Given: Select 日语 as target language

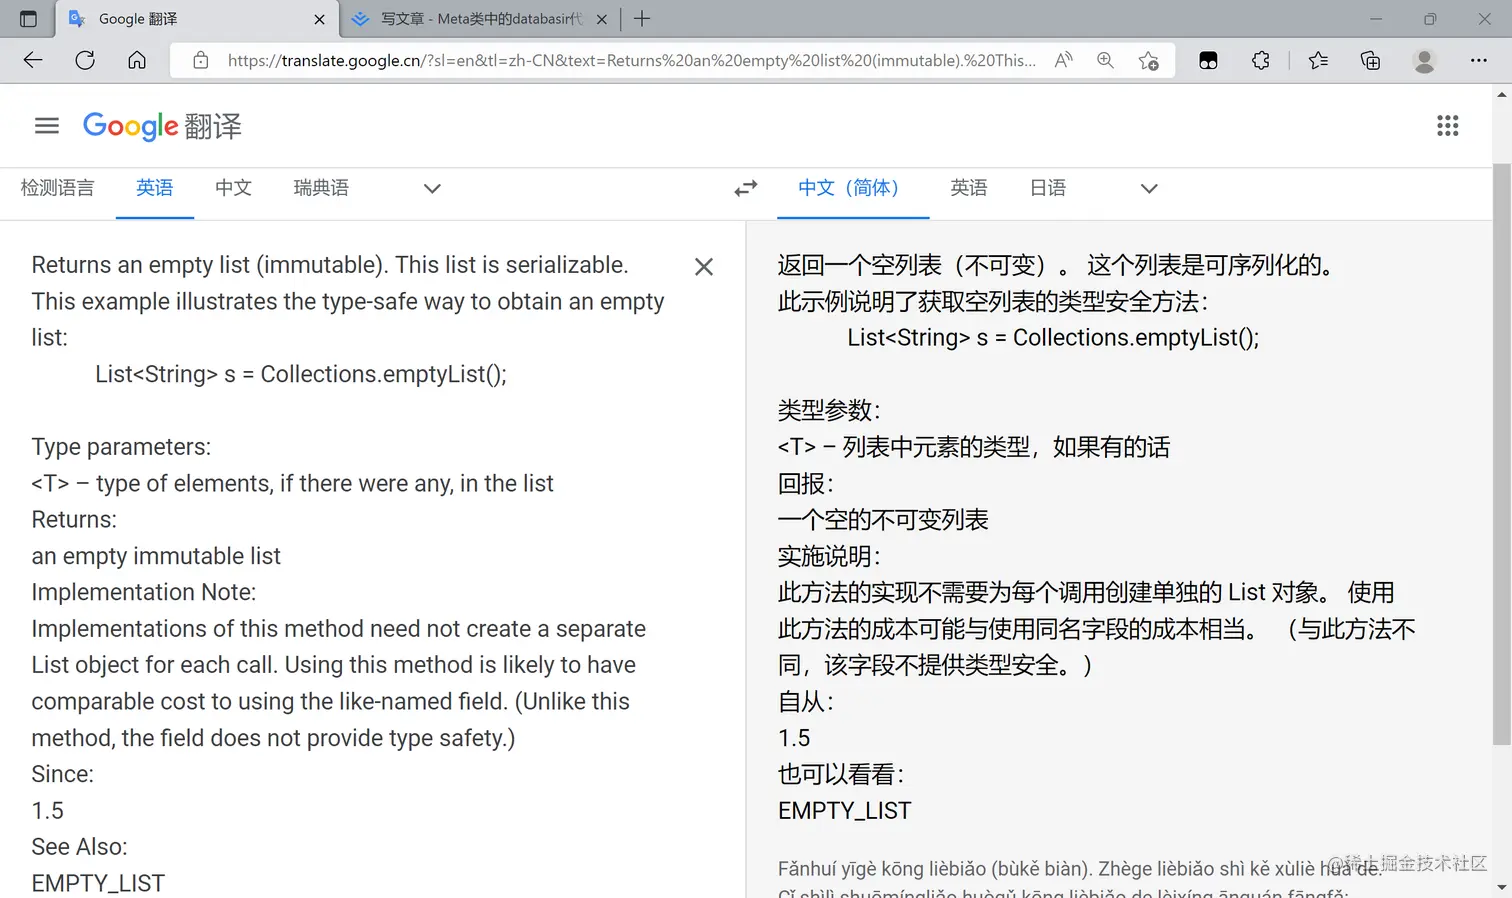Looking at the screenshot, I should tap(1048, 188).
